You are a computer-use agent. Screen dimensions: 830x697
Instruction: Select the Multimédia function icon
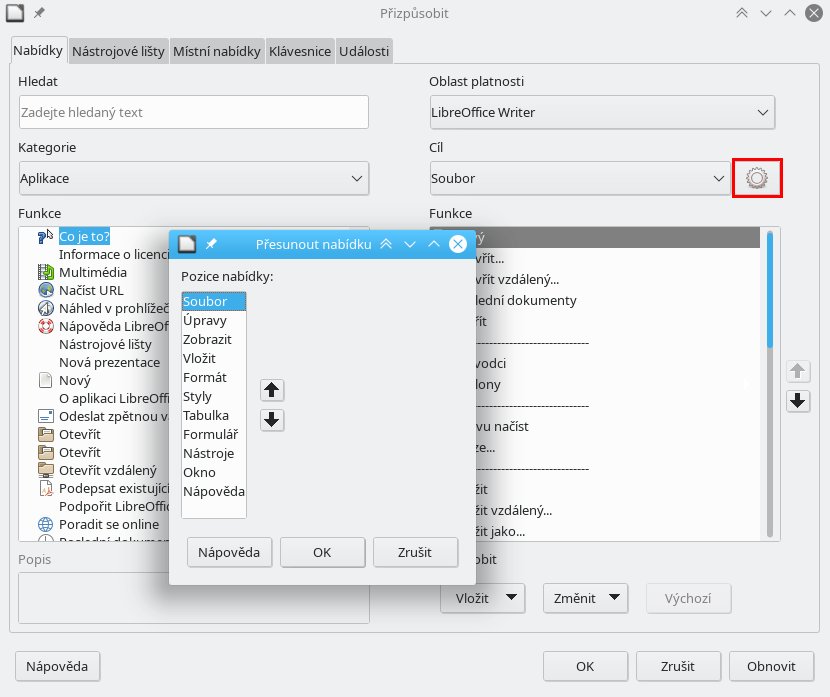coord(46,272)
